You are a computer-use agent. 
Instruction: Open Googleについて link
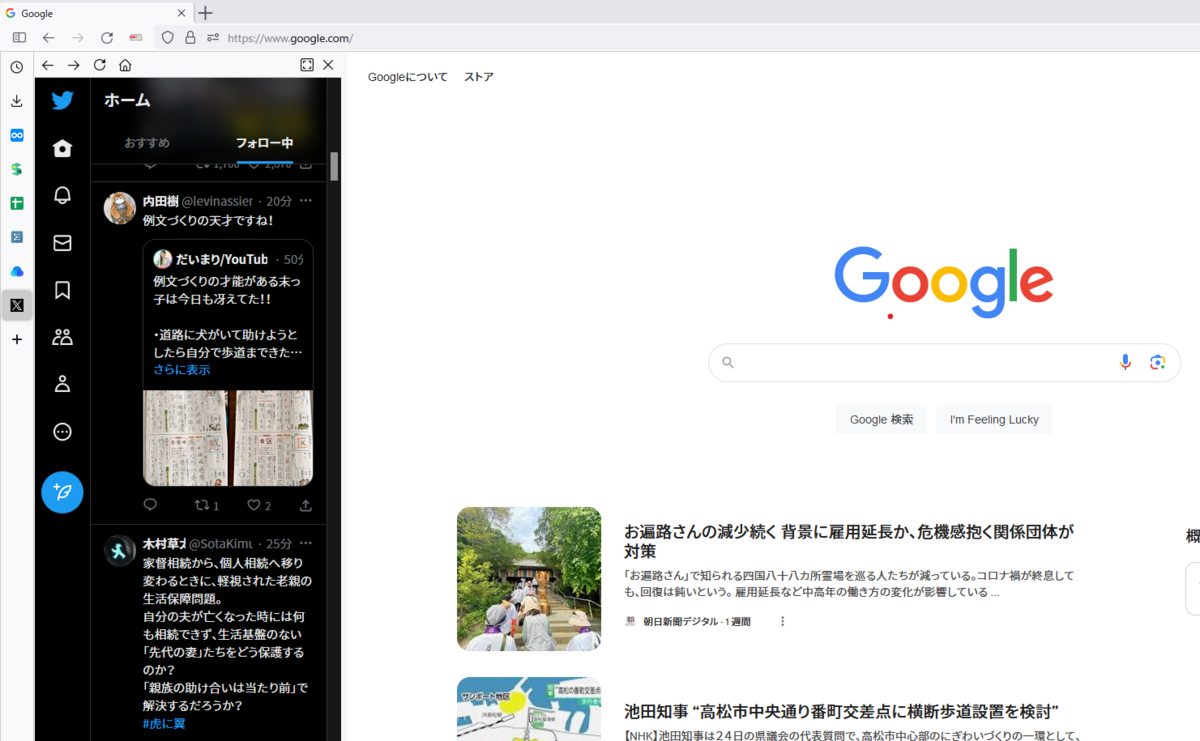pos(408,77)
